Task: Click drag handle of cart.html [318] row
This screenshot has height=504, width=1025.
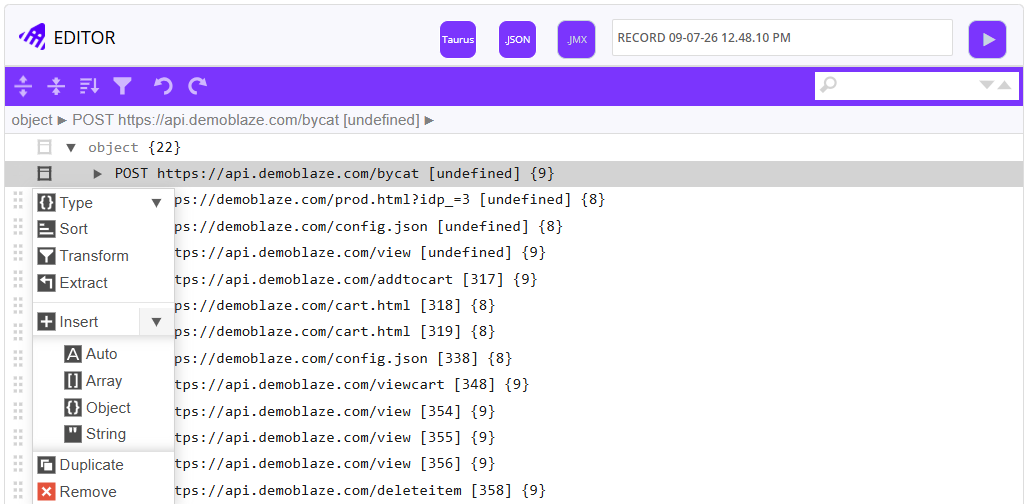Action: coord(18,306)
